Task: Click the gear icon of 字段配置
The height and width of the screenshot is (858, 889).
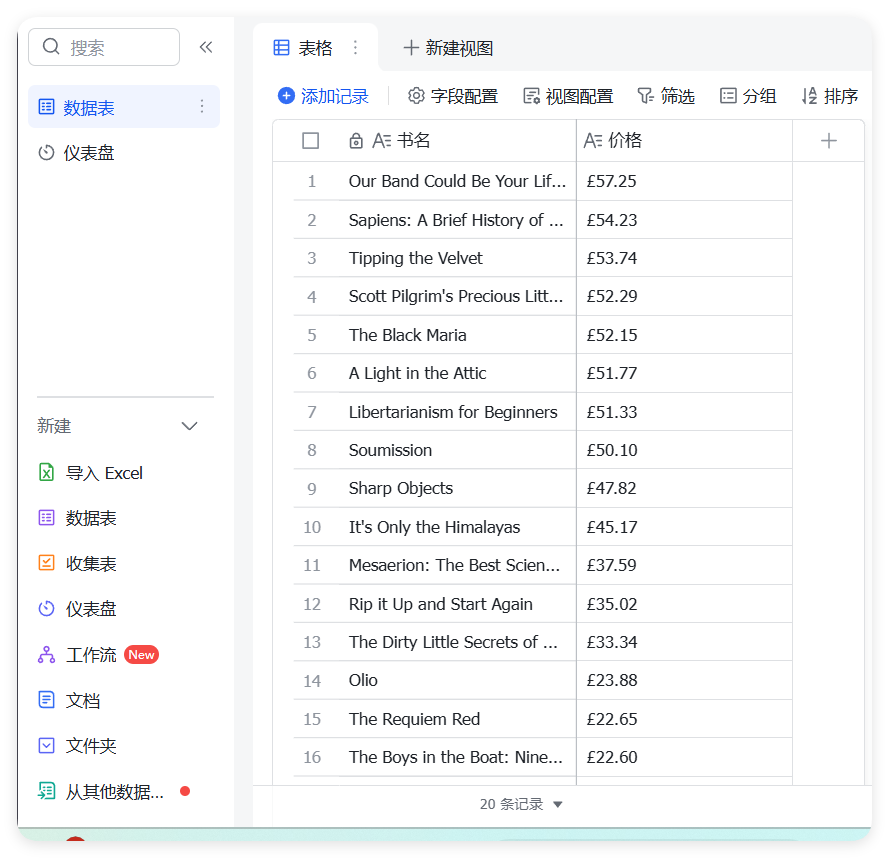Action: pyautogui.click(x=416, y=96)
